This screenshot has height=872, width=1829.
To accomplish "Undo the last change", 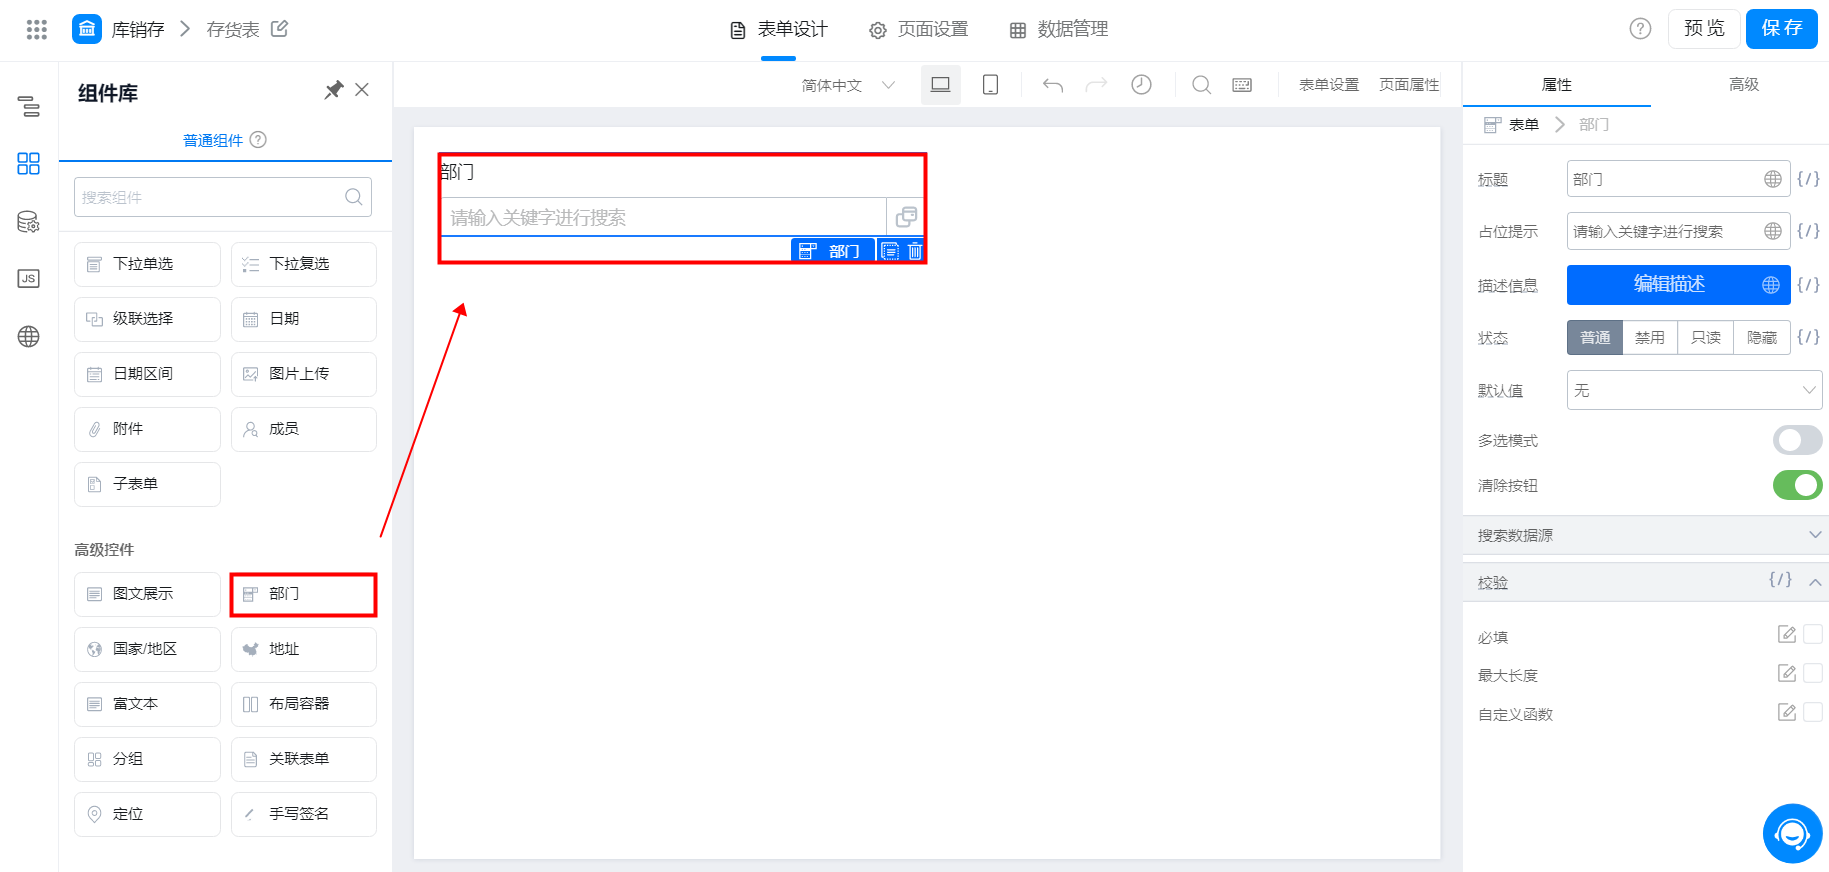I will tap(1053, 85).
